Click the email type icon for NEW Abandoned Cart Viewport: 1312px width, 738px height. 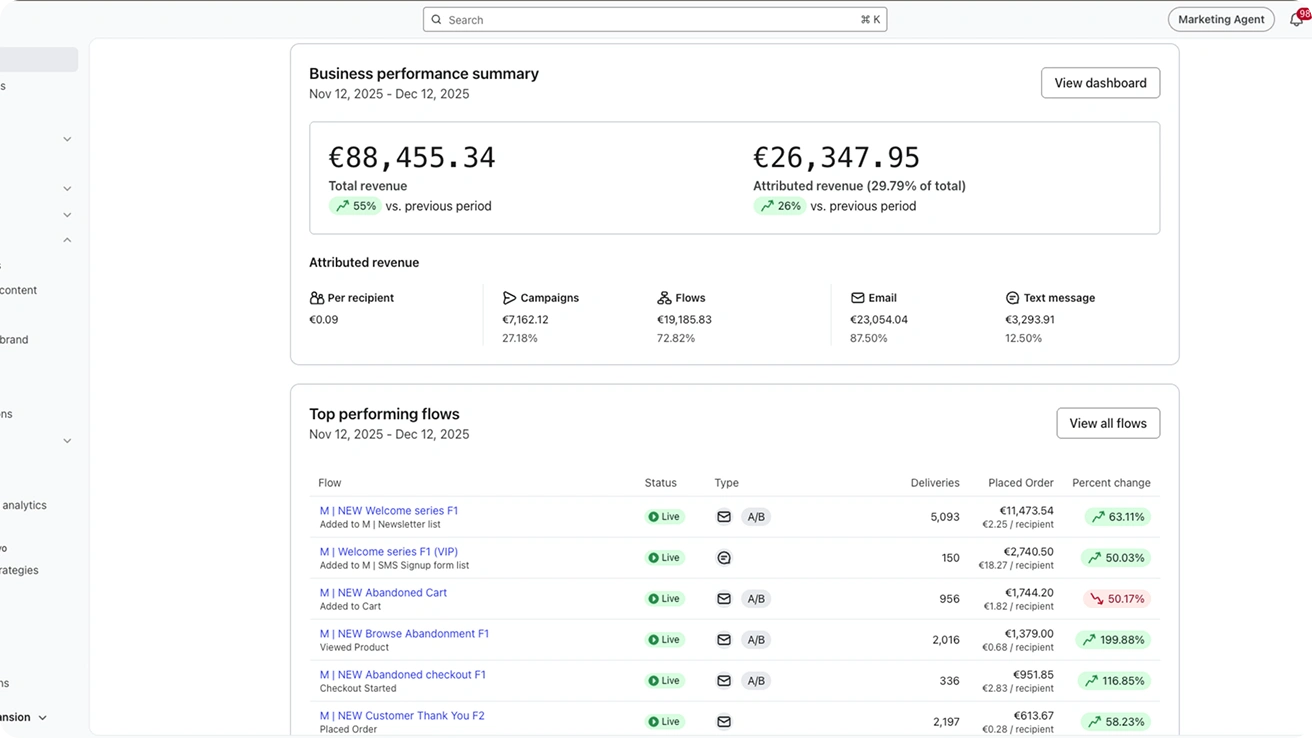[x=724, y=599]
